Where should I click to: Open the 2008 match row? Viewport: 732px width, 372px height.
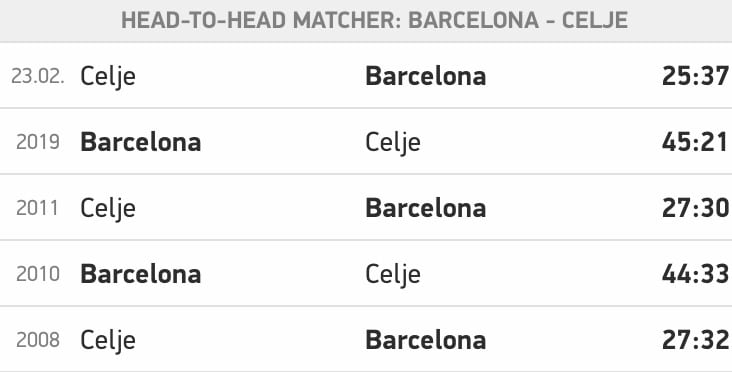pos(366,339)
